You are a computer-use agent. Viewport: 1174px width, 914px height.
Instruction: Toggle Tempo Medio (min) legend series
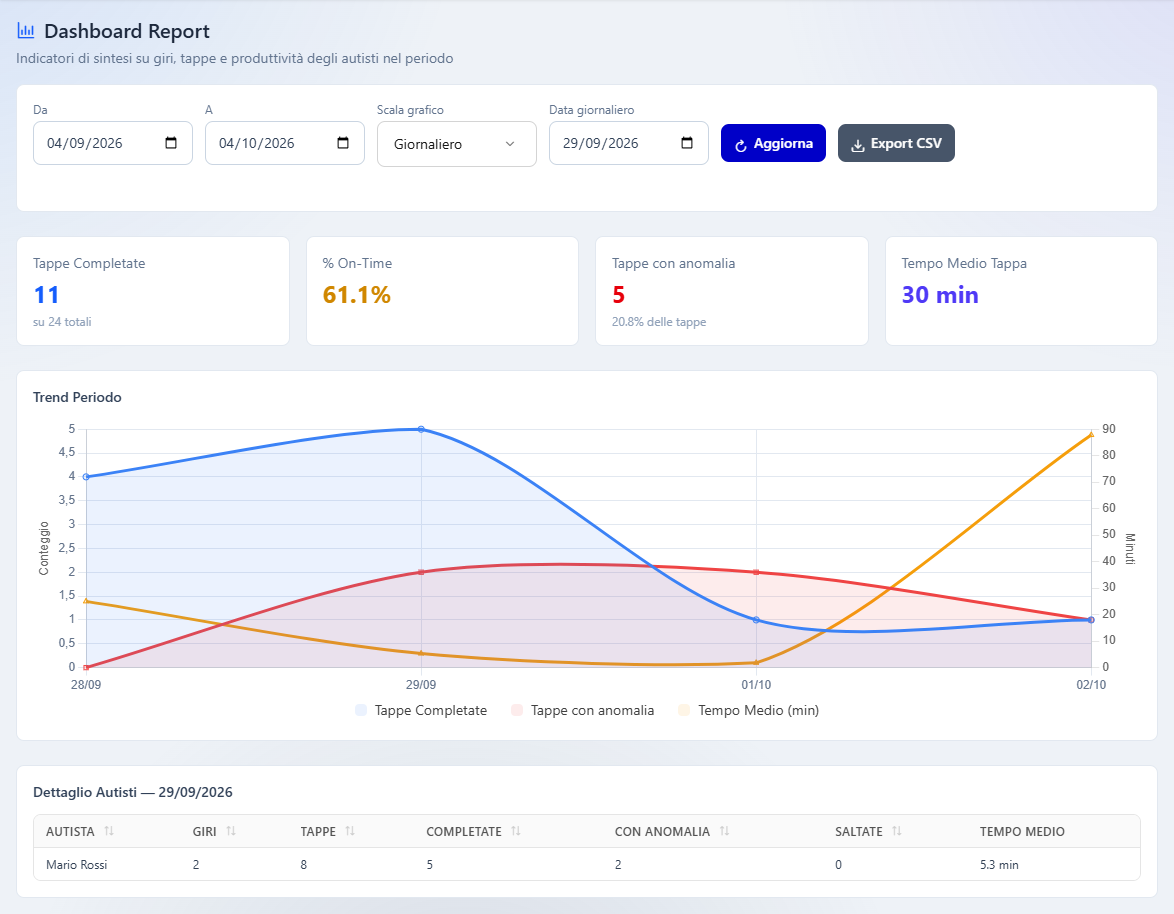pos(749,710)
